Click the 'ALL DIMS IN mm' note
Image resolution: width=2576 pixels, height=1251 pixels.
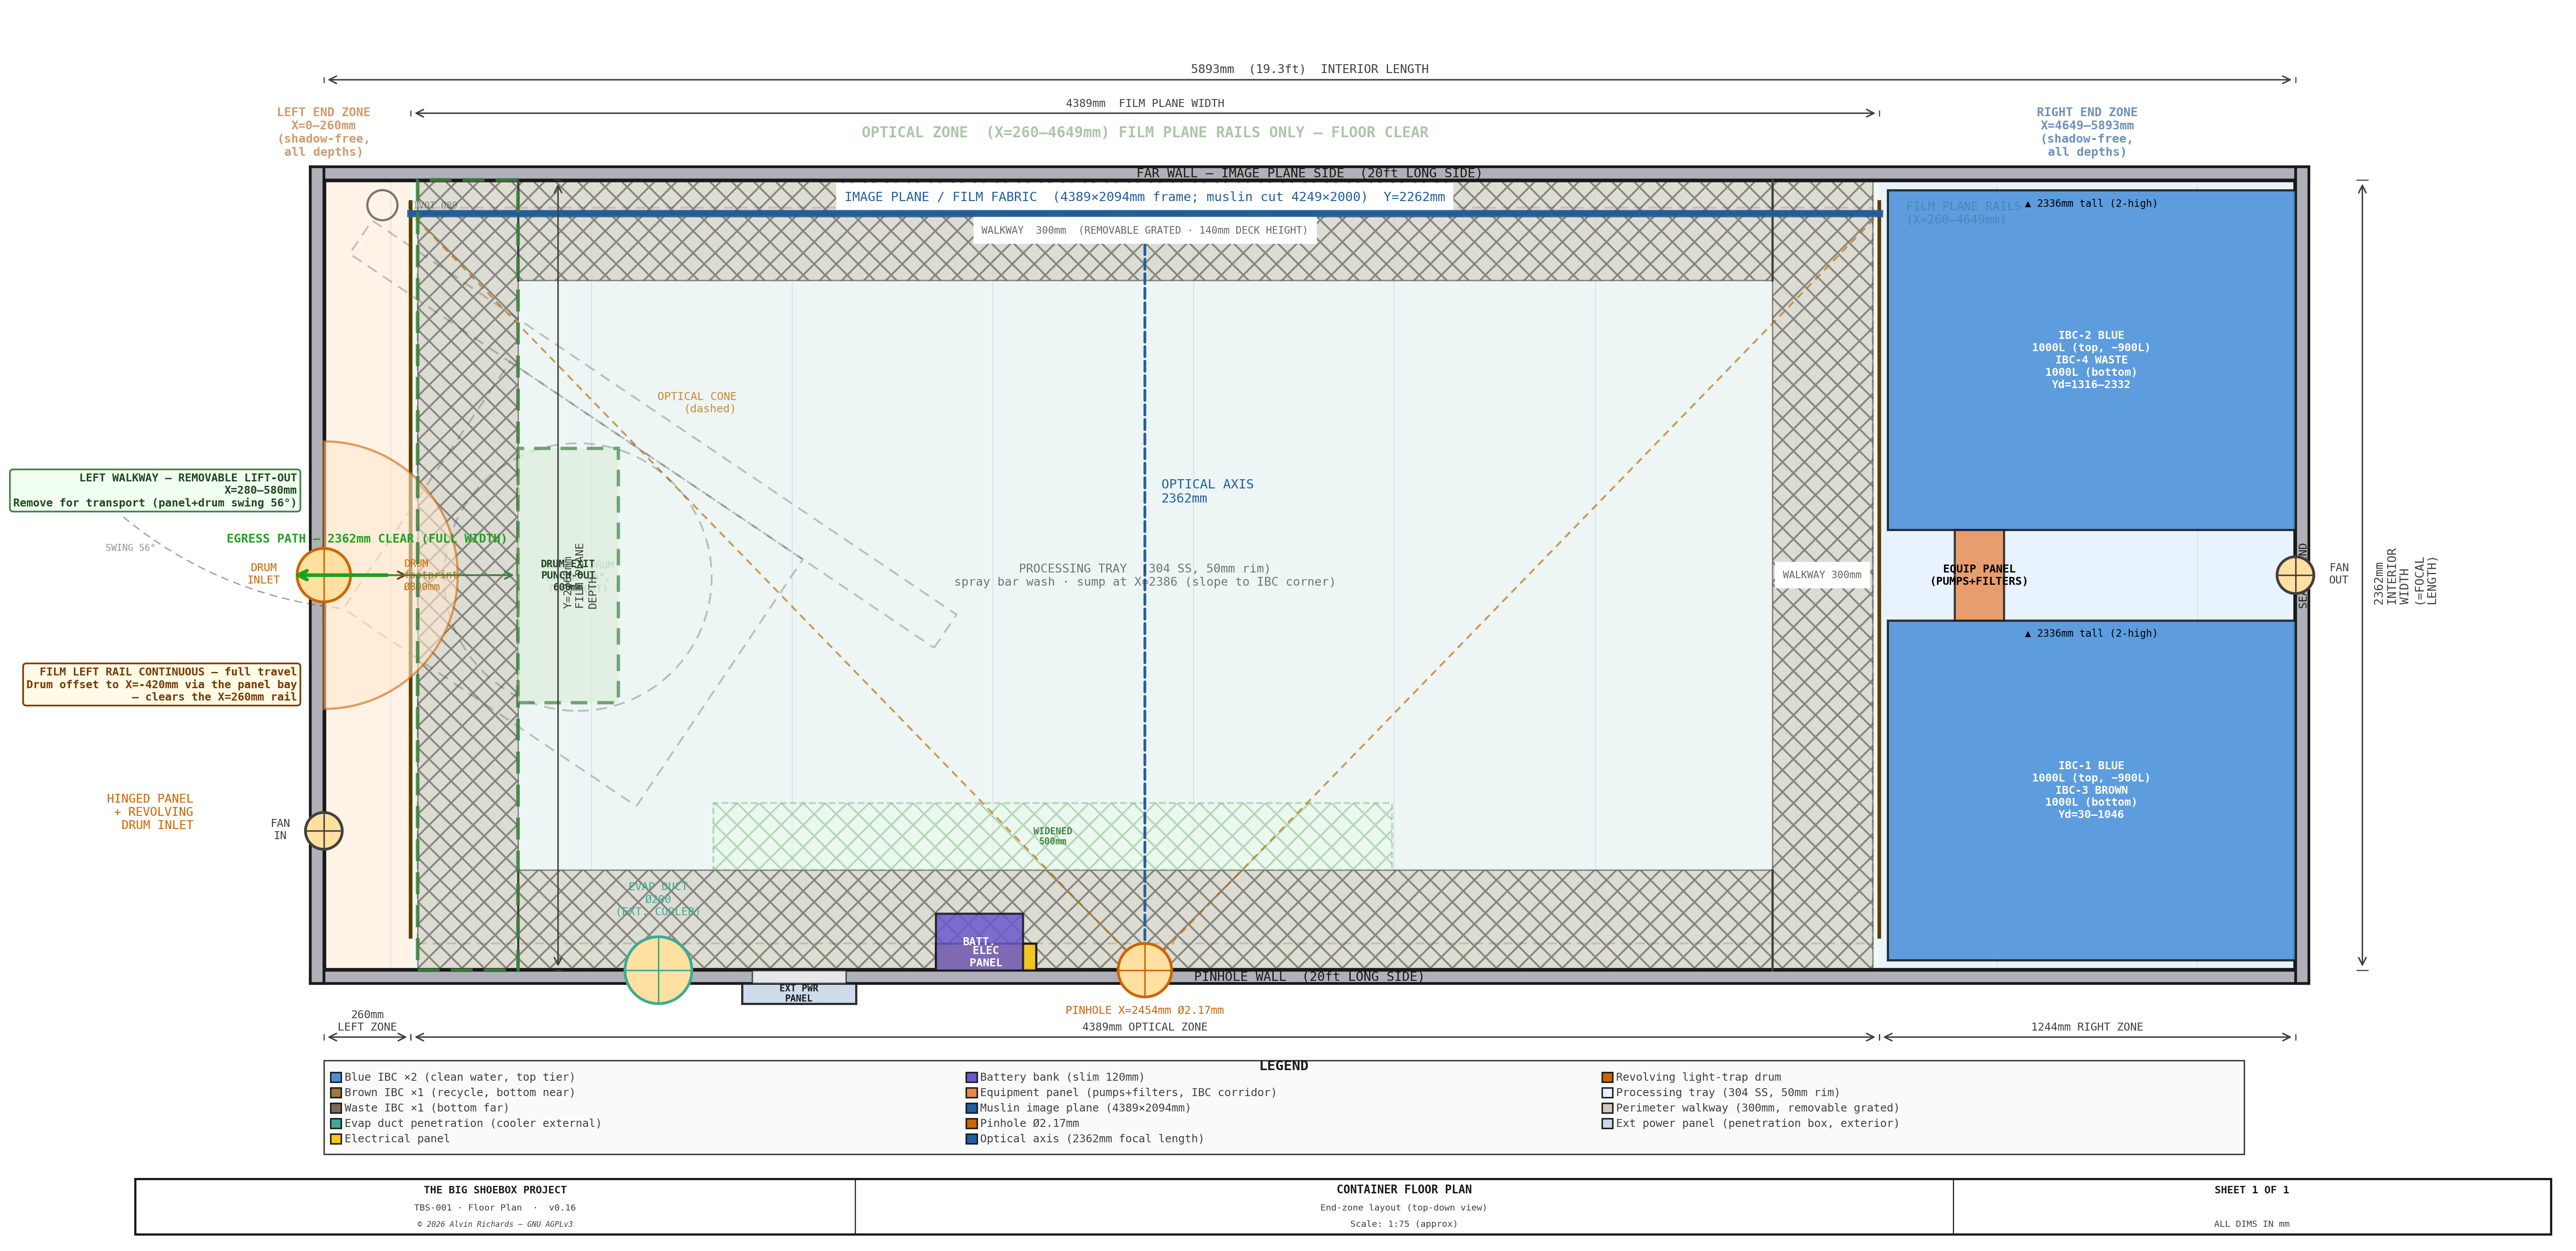tap(2251, 1224)
